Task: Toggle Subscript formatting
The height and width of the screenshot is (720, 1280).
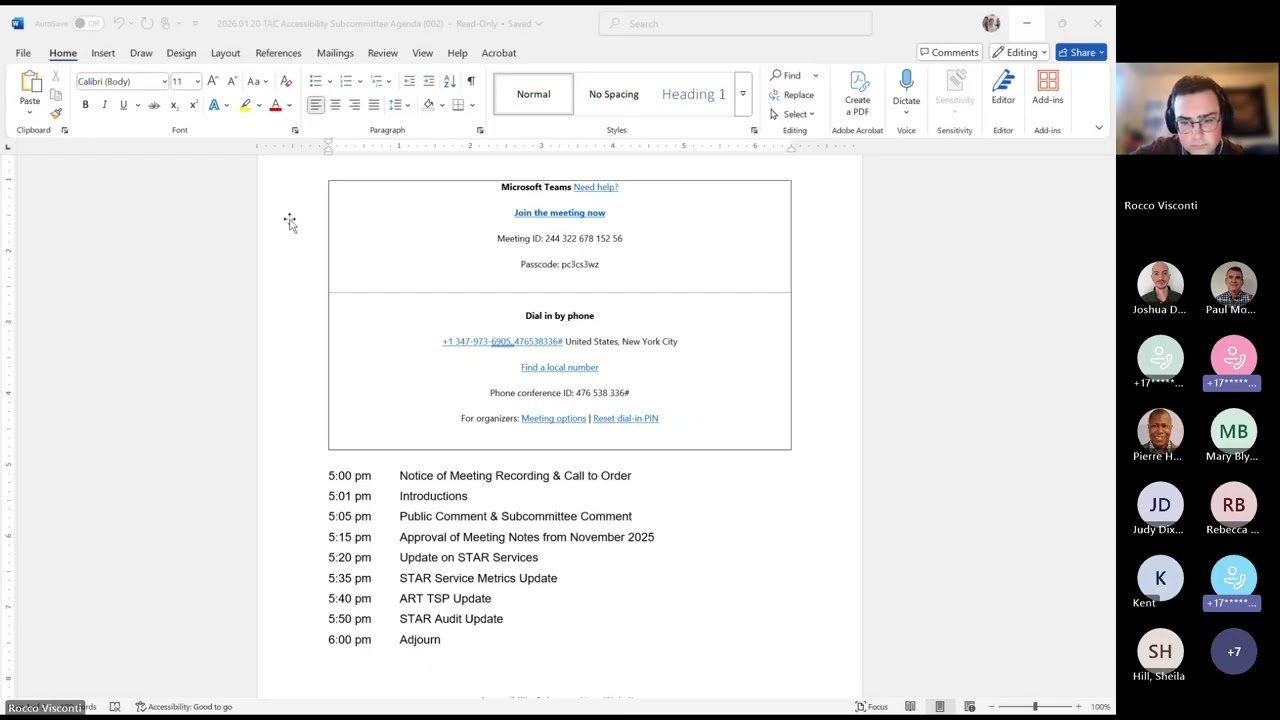Action: point(174,105)
